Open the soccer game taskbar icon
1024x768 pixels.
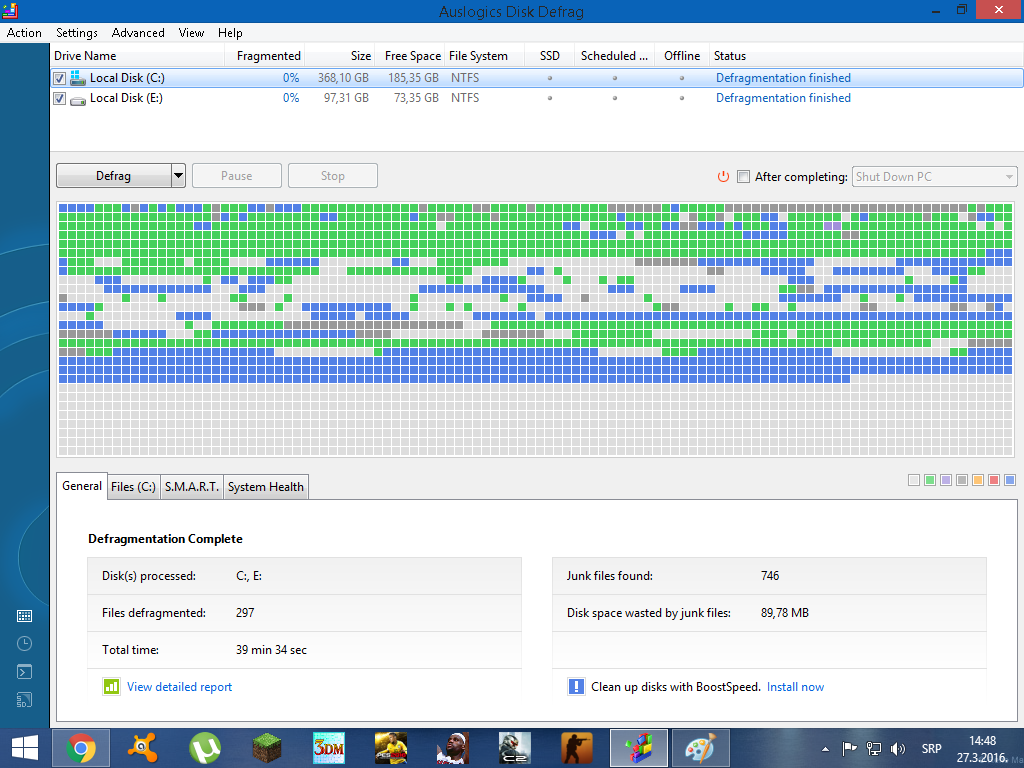[x=391, y=748]
